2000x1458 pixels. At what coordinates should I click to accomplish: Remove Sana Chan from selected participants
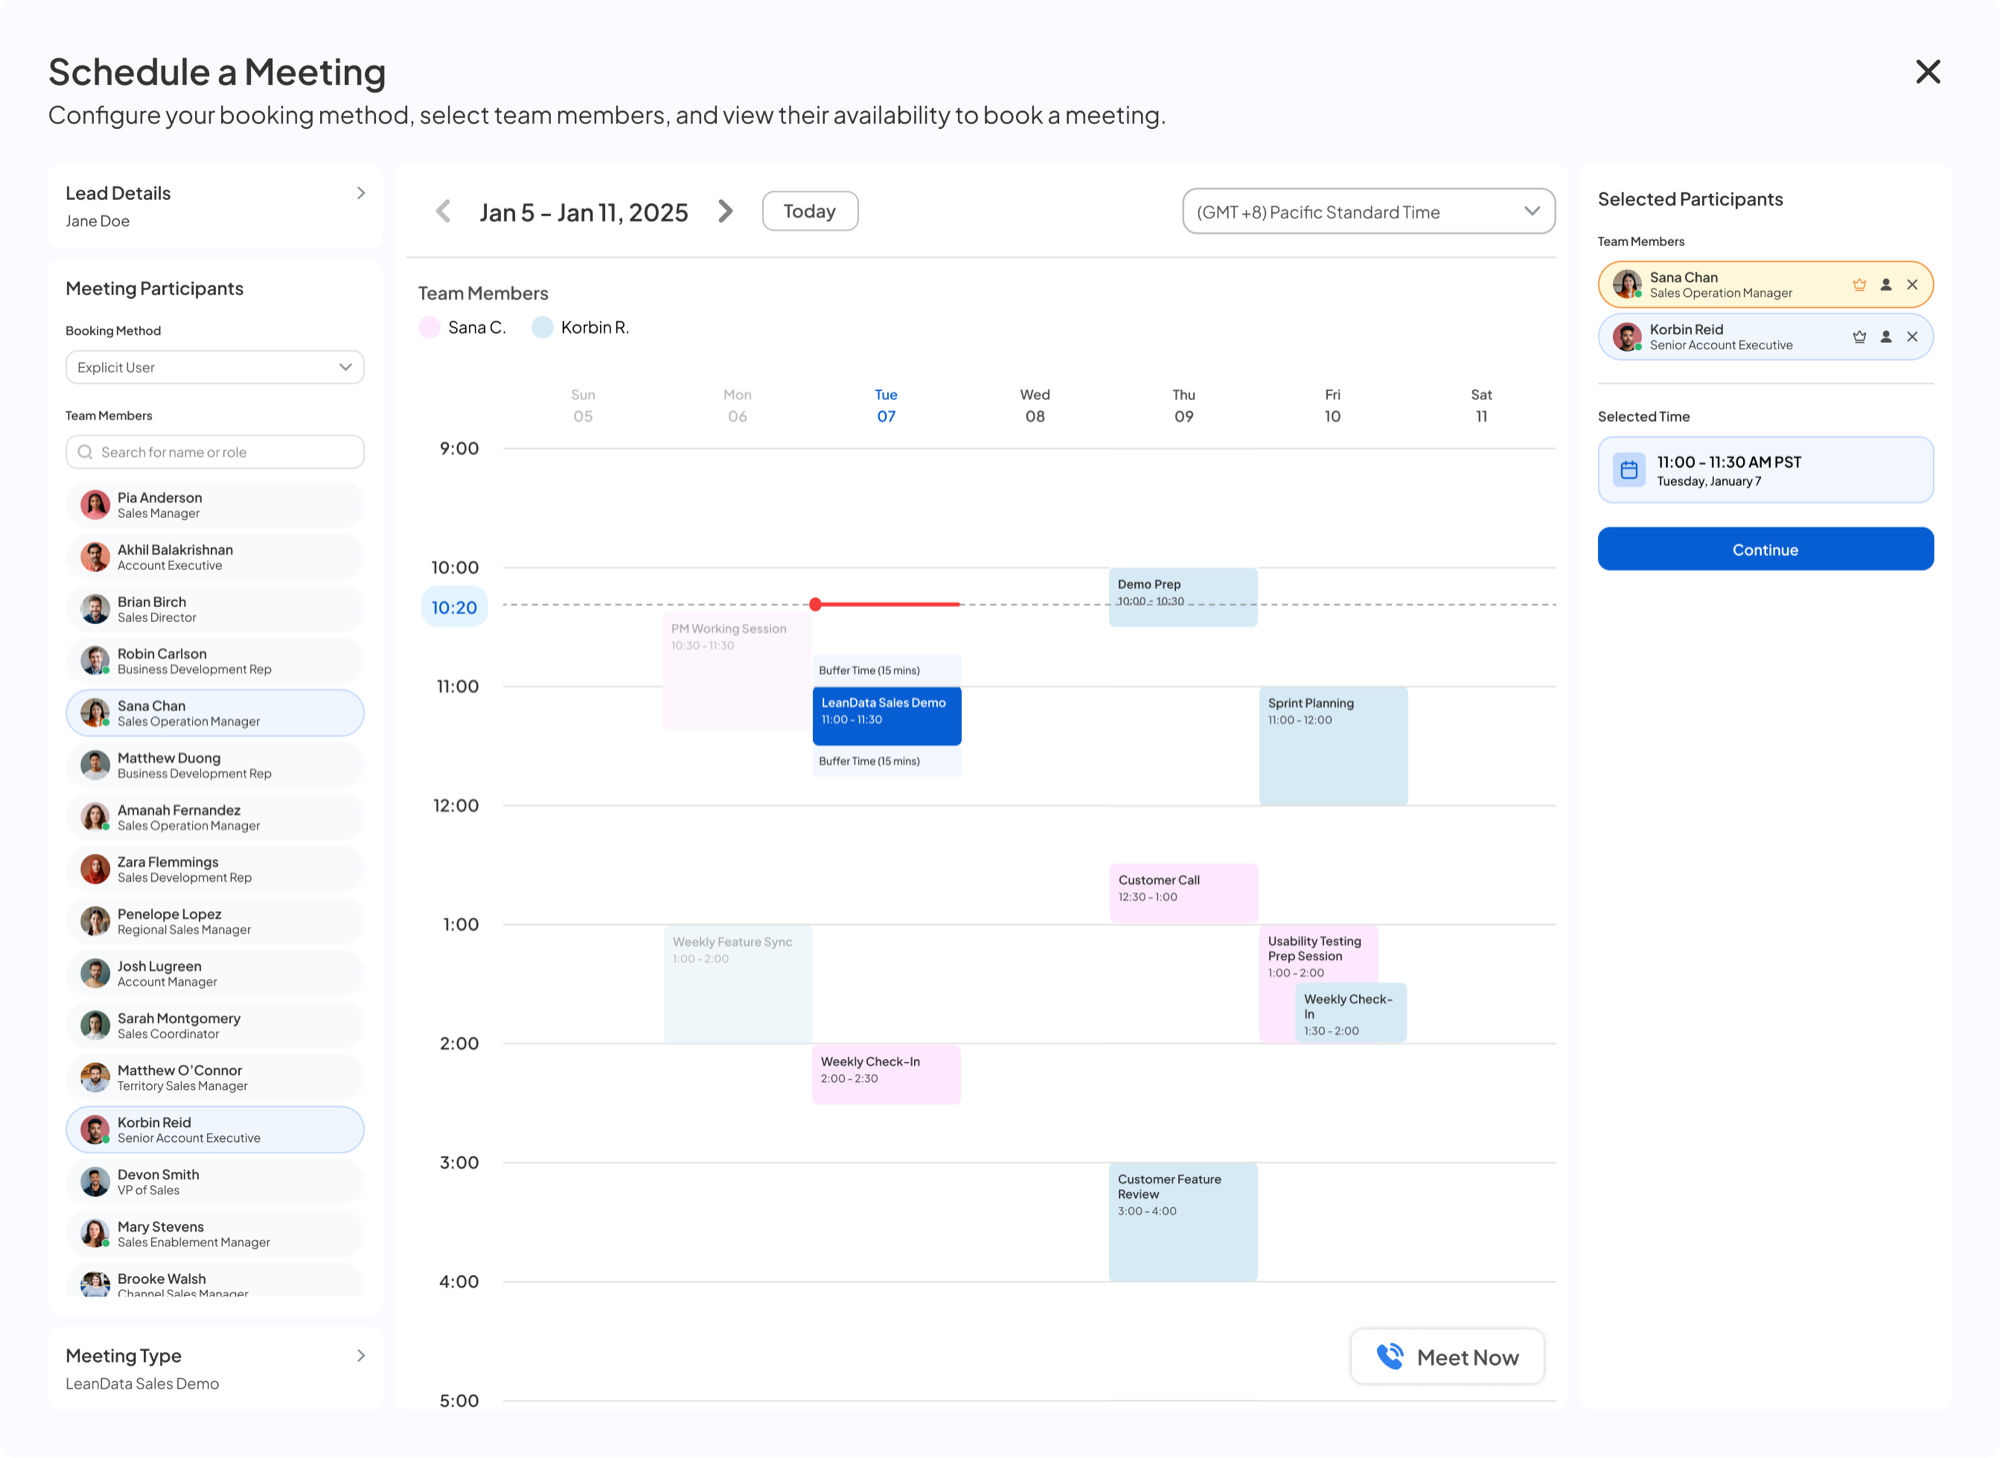point(1912,285)
